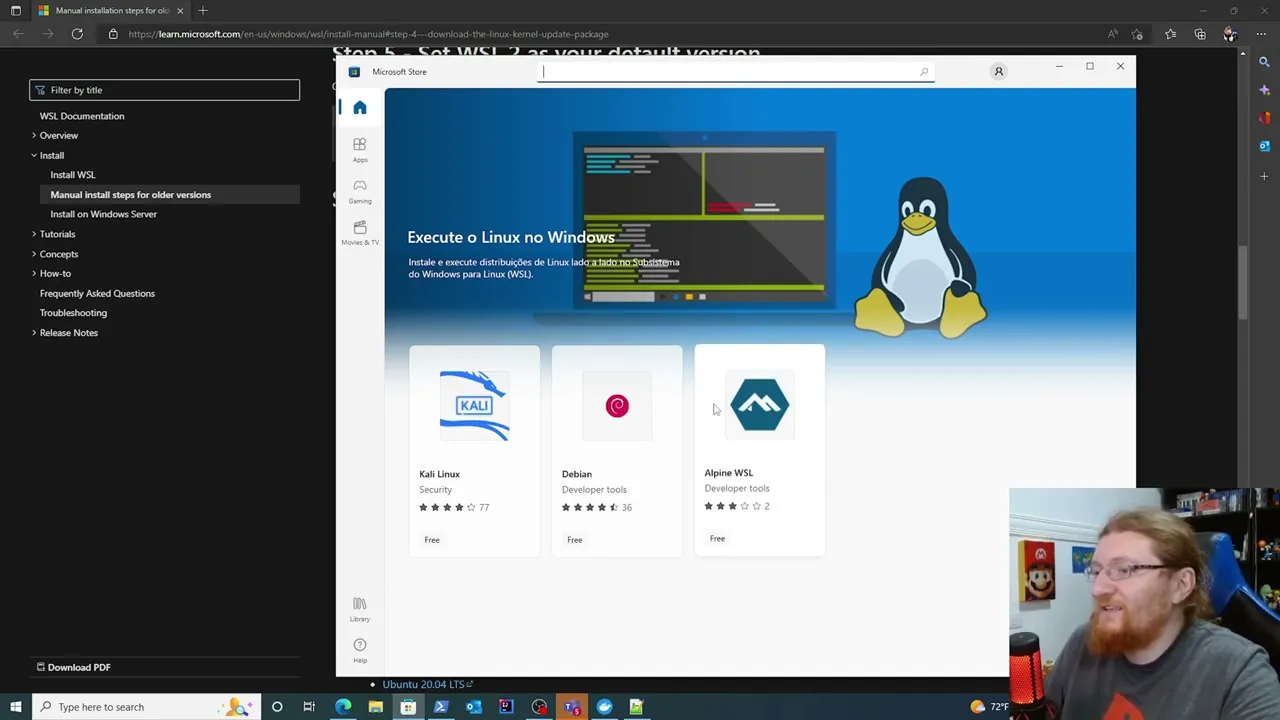The image size is (1280, 720).
Task: Open Help in Microsoft Store sidebar
Action: 360,650
